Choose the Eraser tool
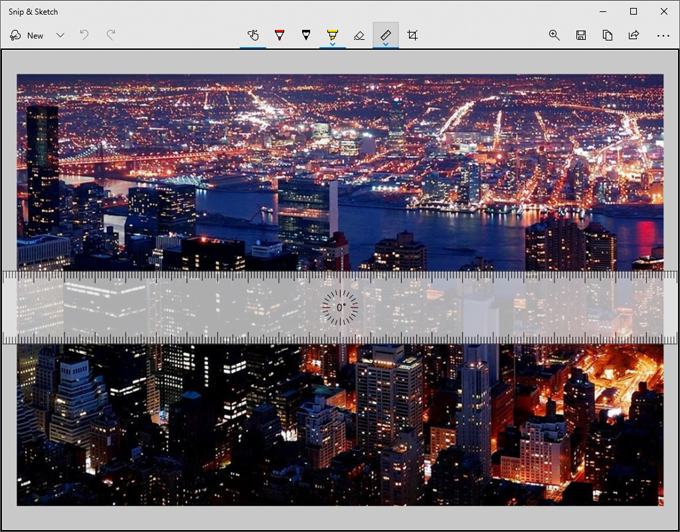The height and width of the screenshot is (532, 680). coord(359,35)
